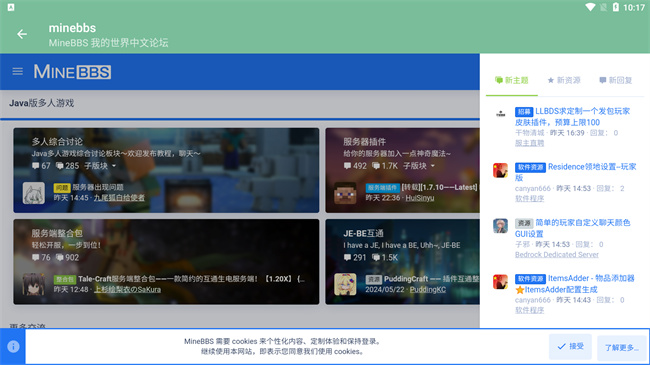Open 多人综合讨论 forum
Image resolution: width=650 pixels, height=365 pixels.
pyautogui.click(x=57, y=141)
